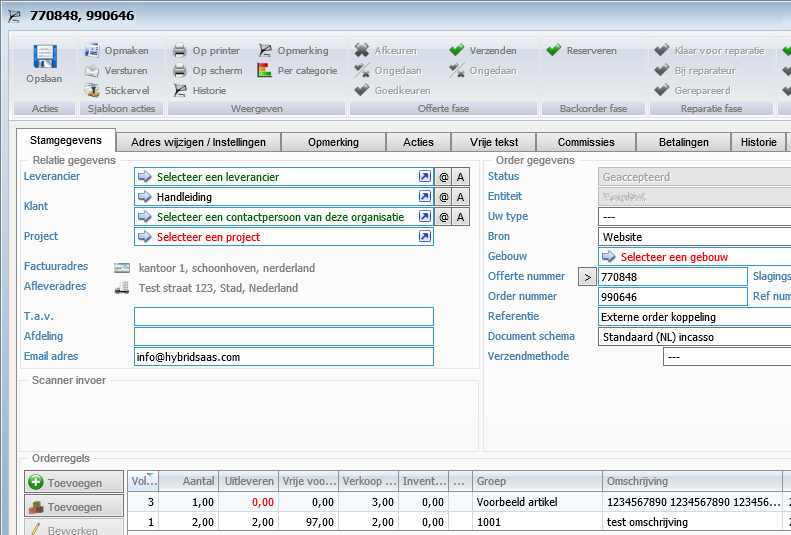The image size is (791, 535).
Task: Open the Leverancier selection field
Action: click(275, 177)
